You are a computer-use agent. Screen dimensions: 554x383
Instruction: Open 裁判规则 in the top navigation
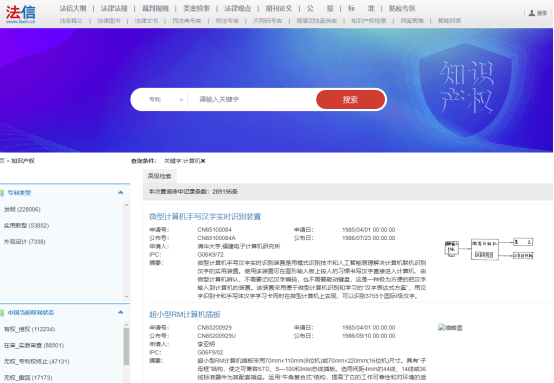point(155,8)
